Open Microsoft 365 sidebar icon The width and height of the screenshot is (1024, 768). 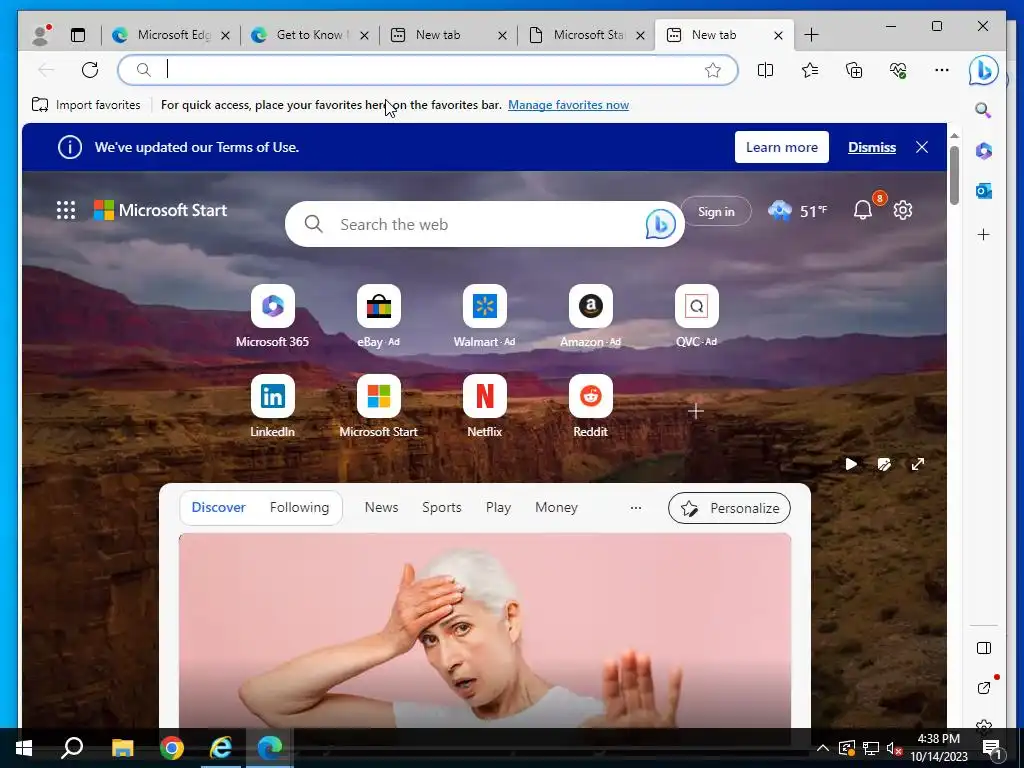(984, 151)
